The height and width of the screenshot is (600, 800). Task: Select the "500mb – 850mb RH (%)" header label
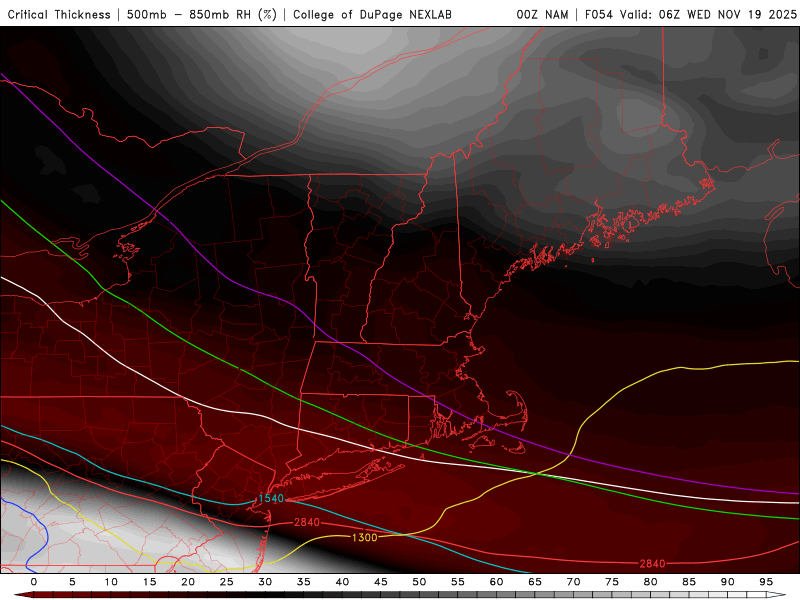point(202,15)
